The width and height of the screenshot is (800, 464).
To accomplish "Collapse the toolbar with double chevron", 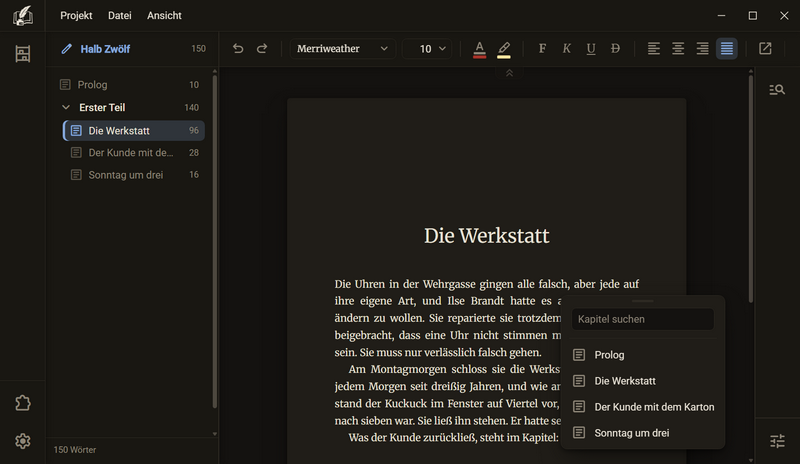I will (x=509, y=73).
